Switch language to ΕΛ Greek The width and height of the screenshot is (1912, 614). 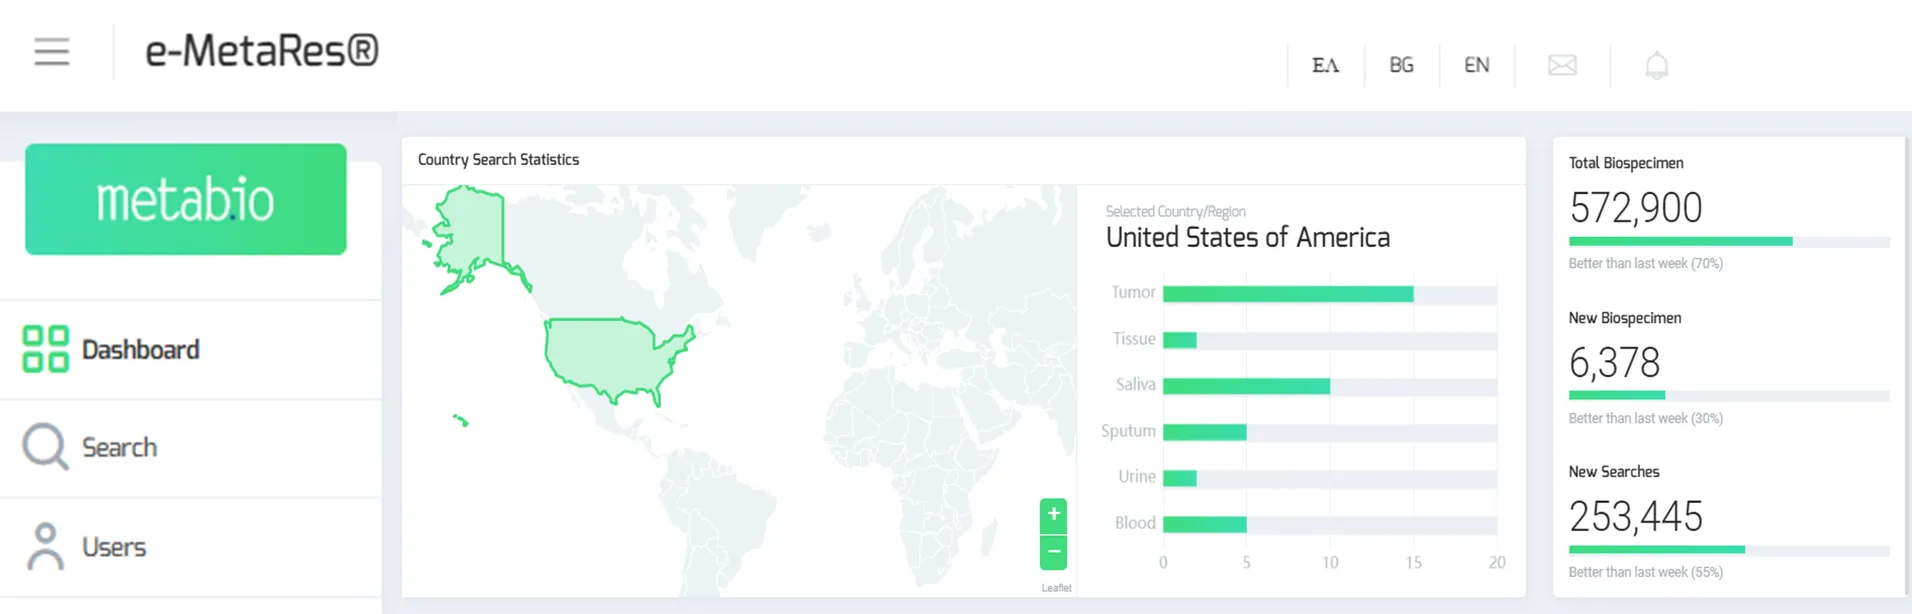(x=1325, y=65)
